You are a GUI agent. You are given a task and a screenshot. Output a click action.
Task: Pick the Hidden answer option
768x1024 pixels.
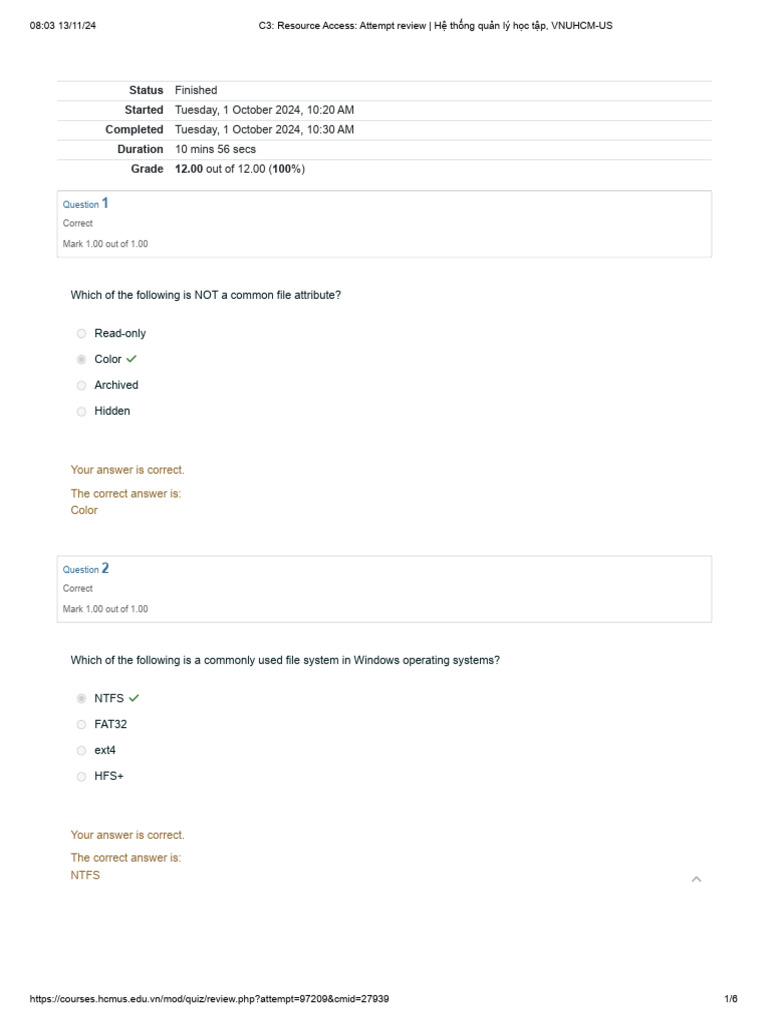[x=82, y=412]
